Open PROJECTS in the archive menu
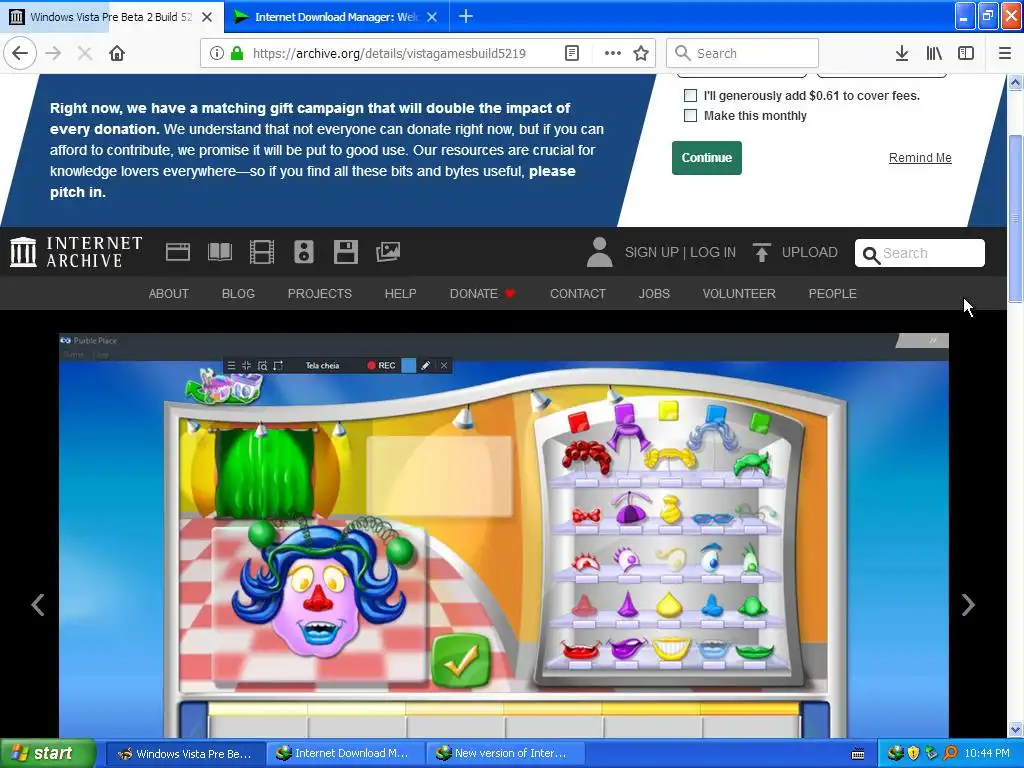 point(319,294)
